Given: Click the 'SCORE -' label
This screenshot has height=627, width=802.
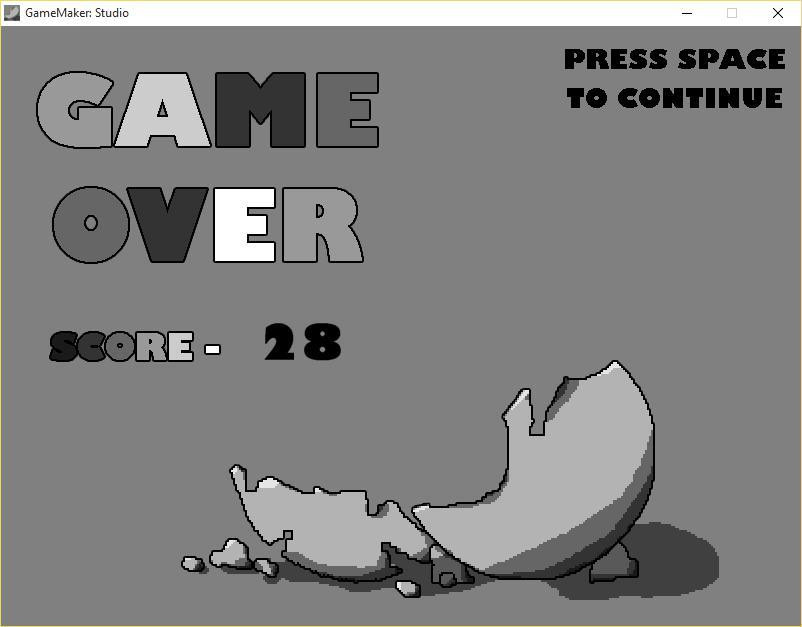Looking at the screenshot, I should point(135,346).
